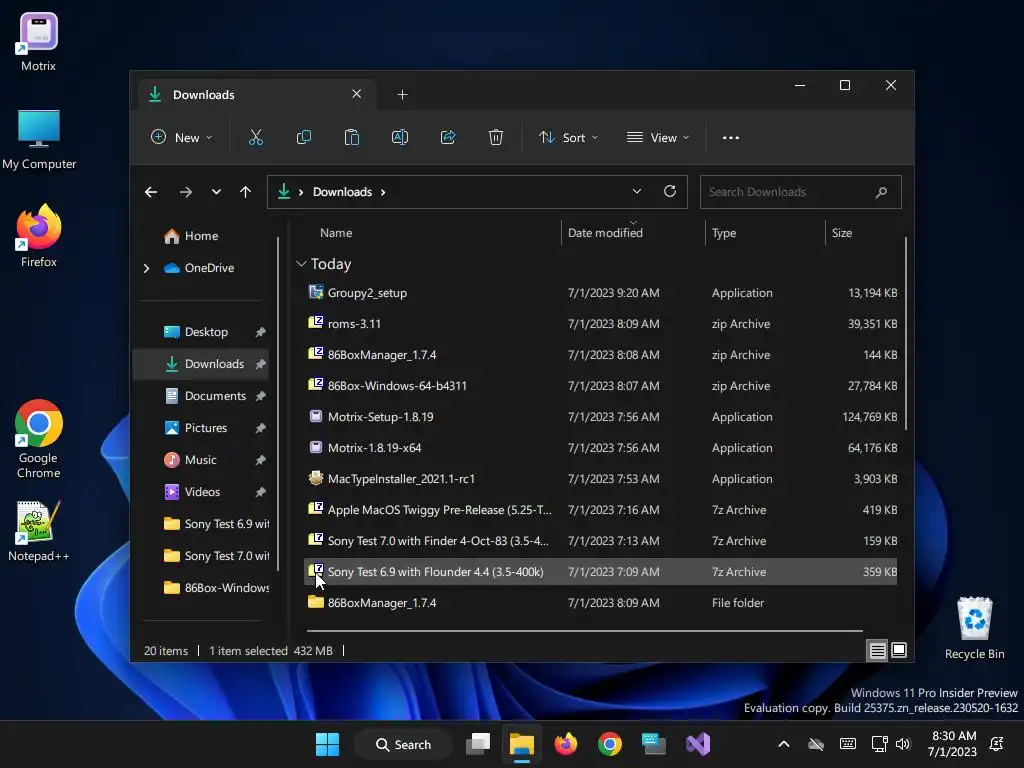Select the Recycle Bin desktop icon
The width and height of the screenshot is (1024, 768).
(974, 628)
